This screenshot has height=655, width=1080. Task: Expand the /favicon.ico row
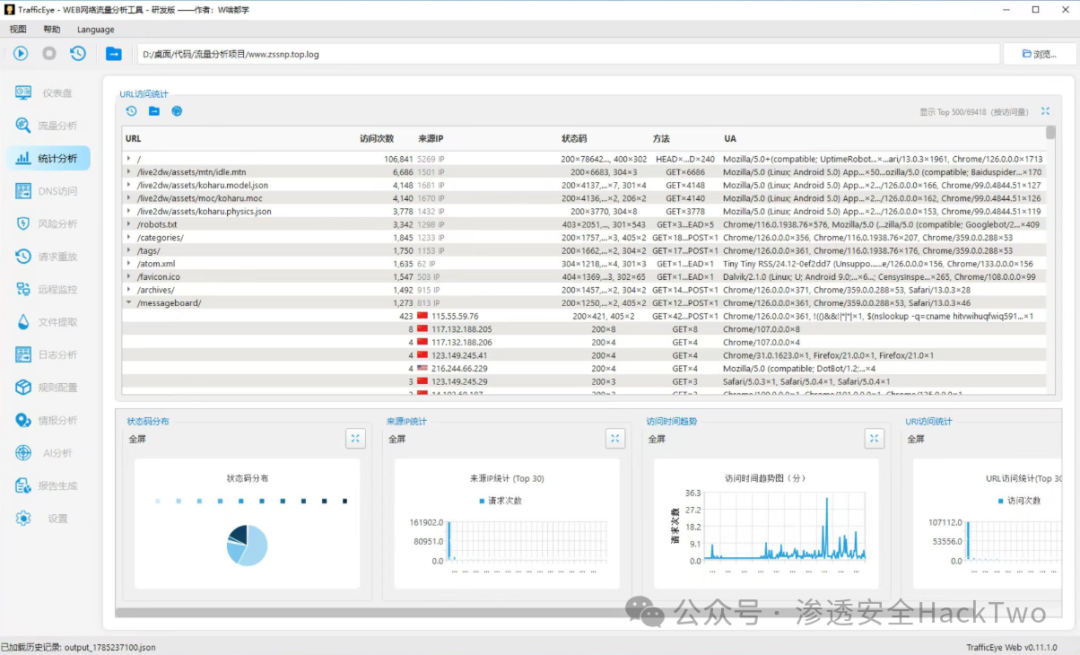[129, 276]
